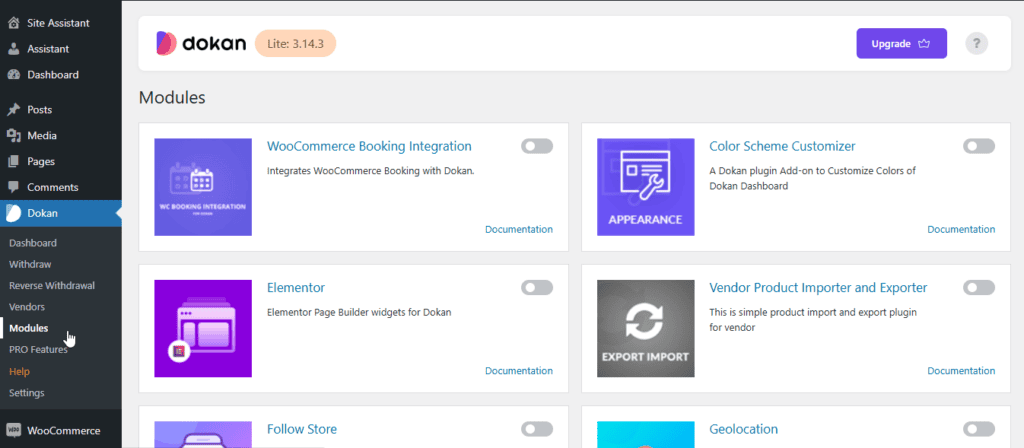1024x448 pixels.
Task: Enable the Geolocation module
Action: pos(979,429)
